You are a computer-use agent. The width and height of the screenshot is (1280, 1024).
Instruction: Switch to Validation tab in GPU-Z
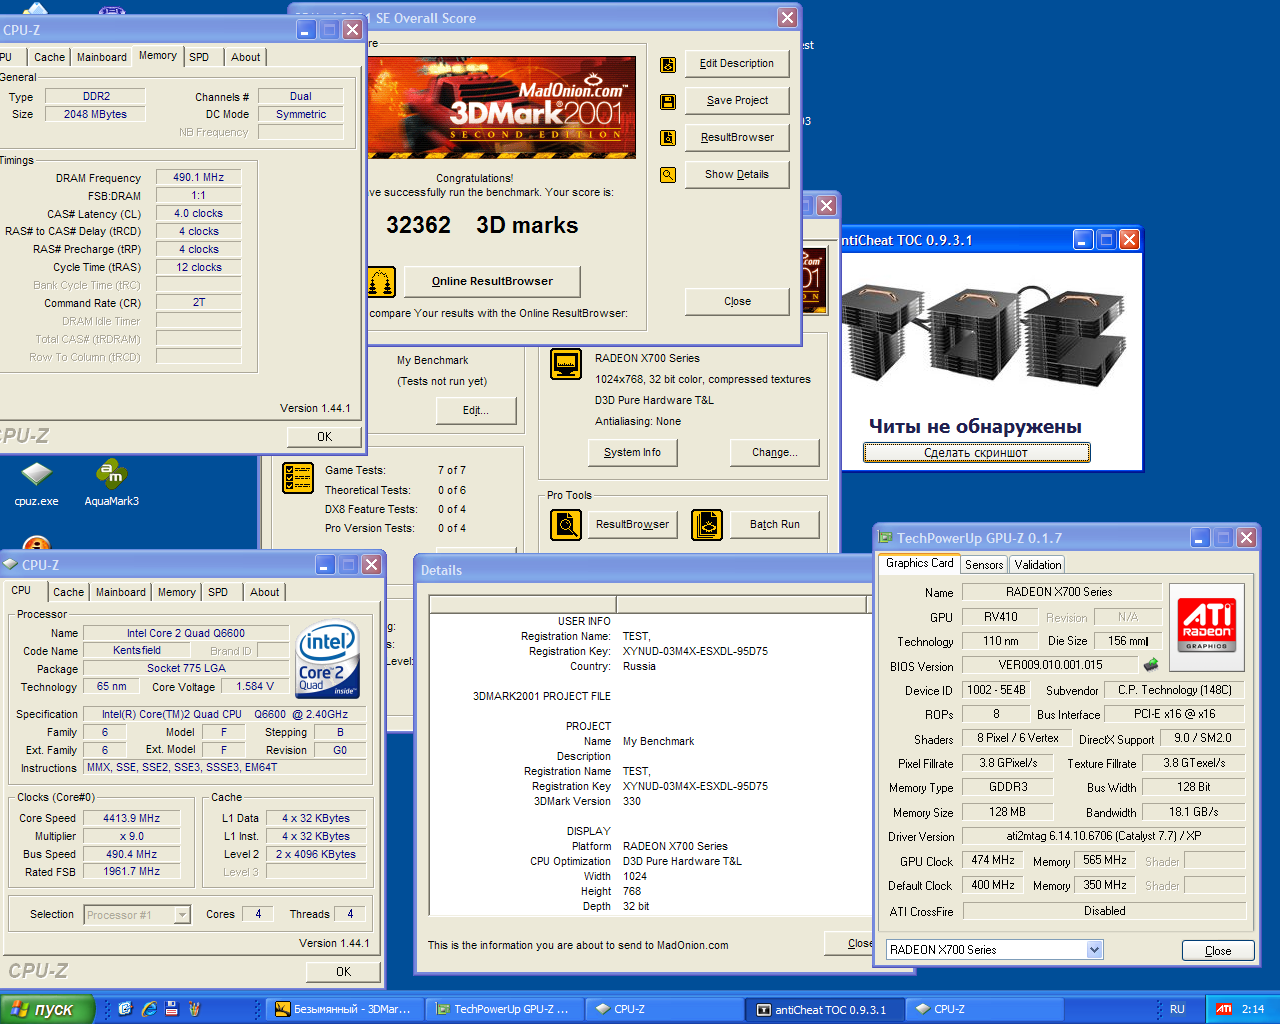pos(1038,565)
